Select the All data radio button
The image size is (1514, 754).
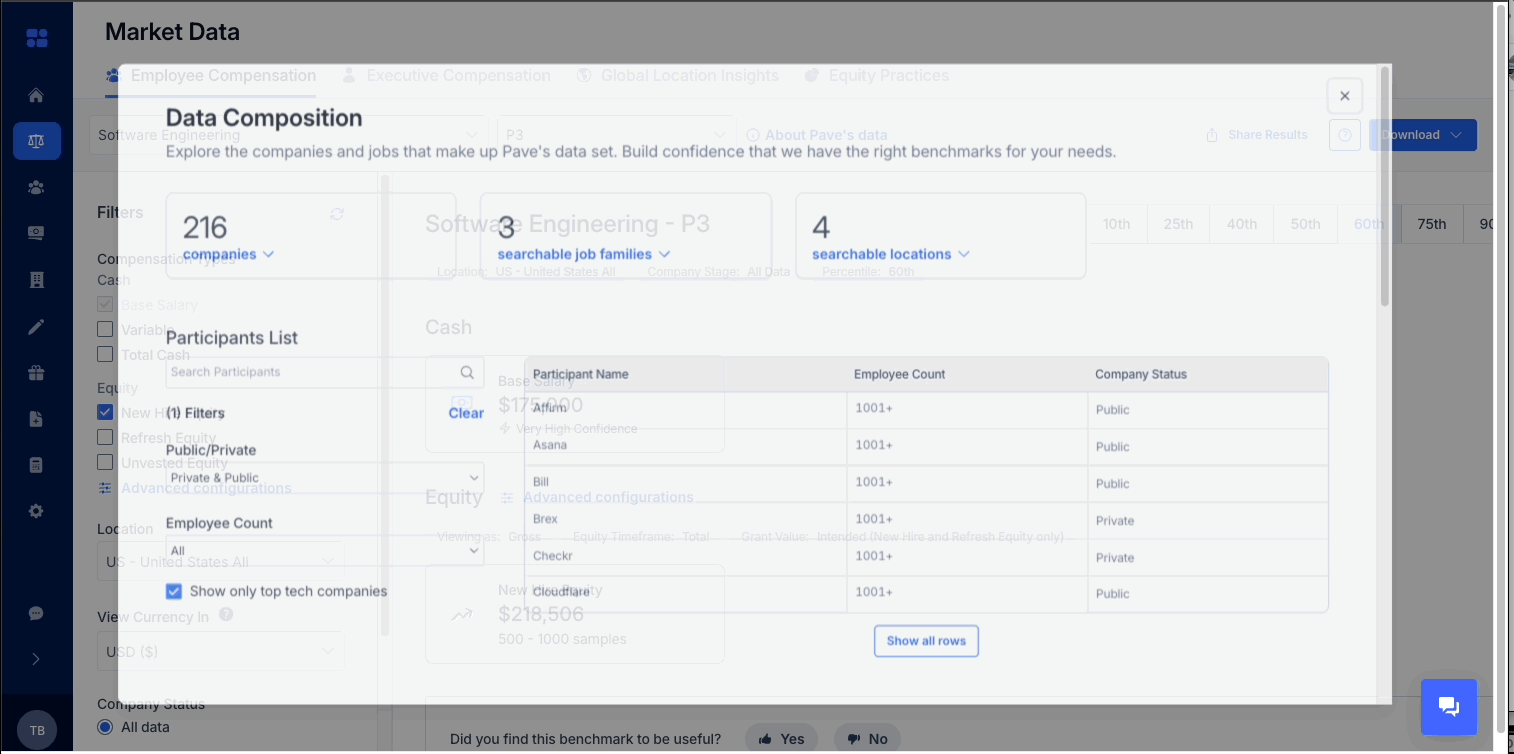click(105, 727)
